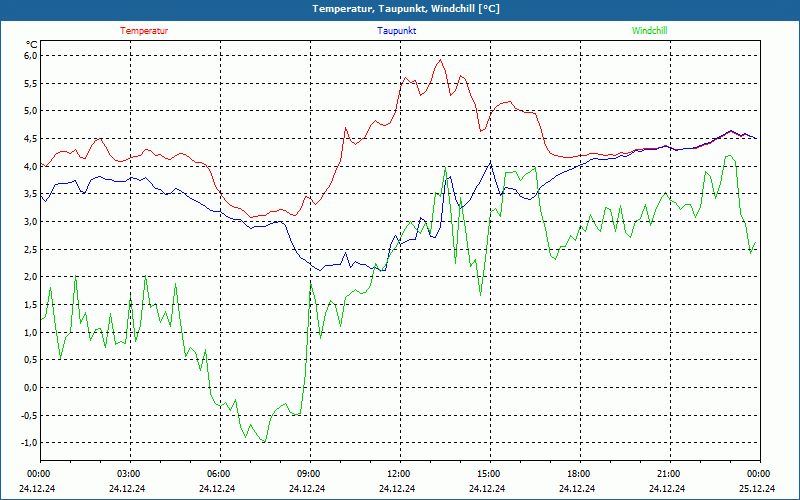Click the temperature peak near 13:20
The width and height of the screenshot is (800, 500).
440,60
